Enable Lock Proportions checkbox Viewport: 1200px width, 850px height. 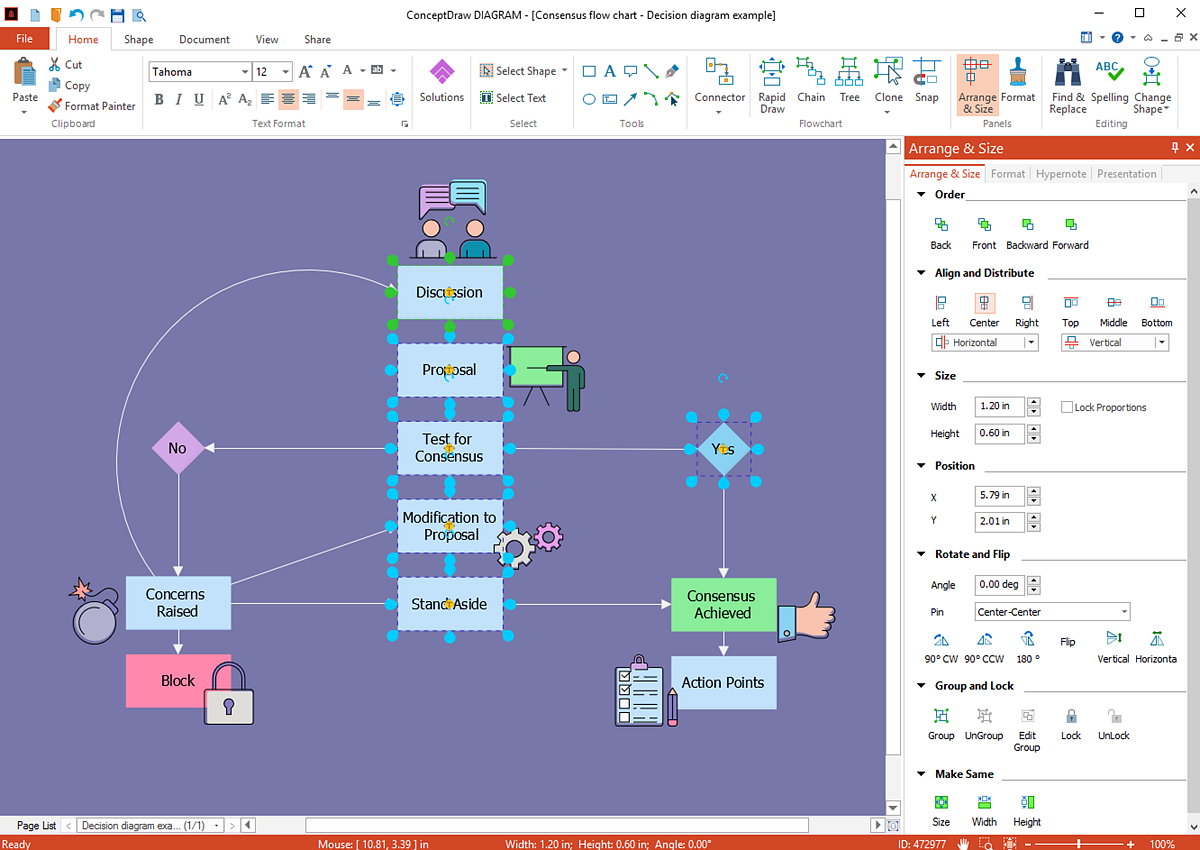coord(1067,407)
